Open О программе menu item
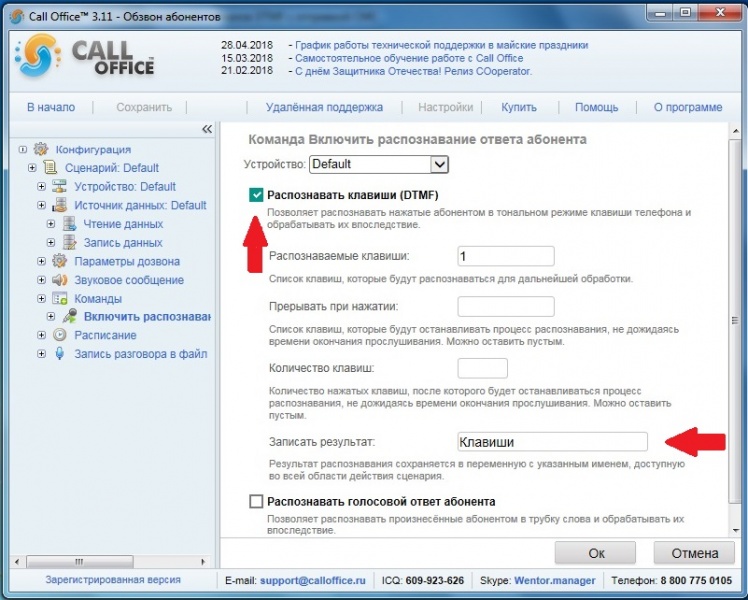 coord(688,107)
